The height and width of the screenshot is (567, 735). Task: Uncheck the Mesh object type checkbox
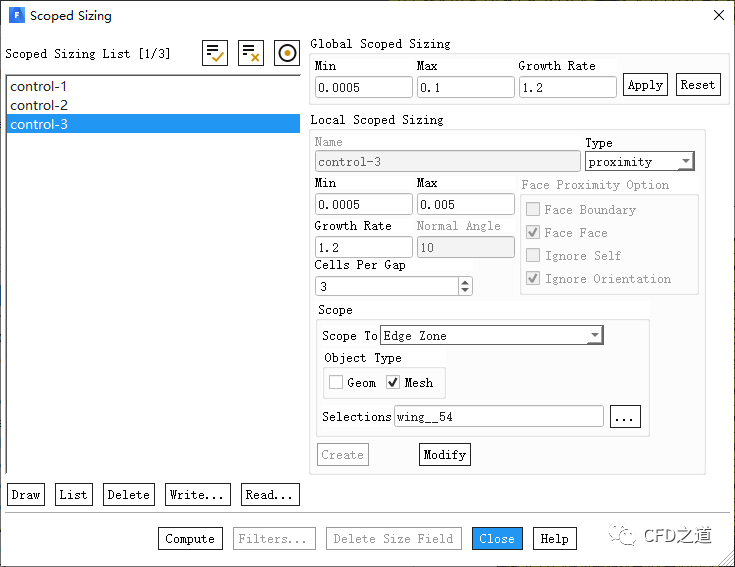(393, 382)
